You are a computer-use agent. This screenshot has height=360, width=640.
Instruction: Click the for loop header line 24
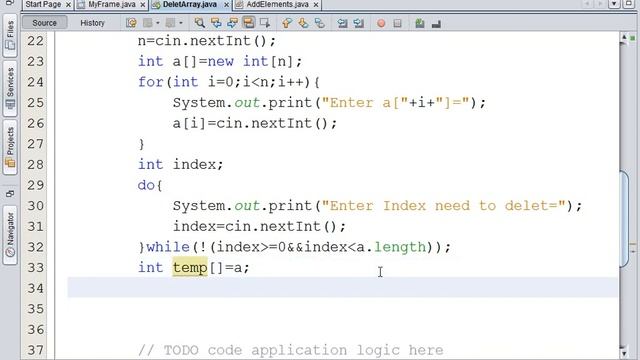tap(229, 82)
